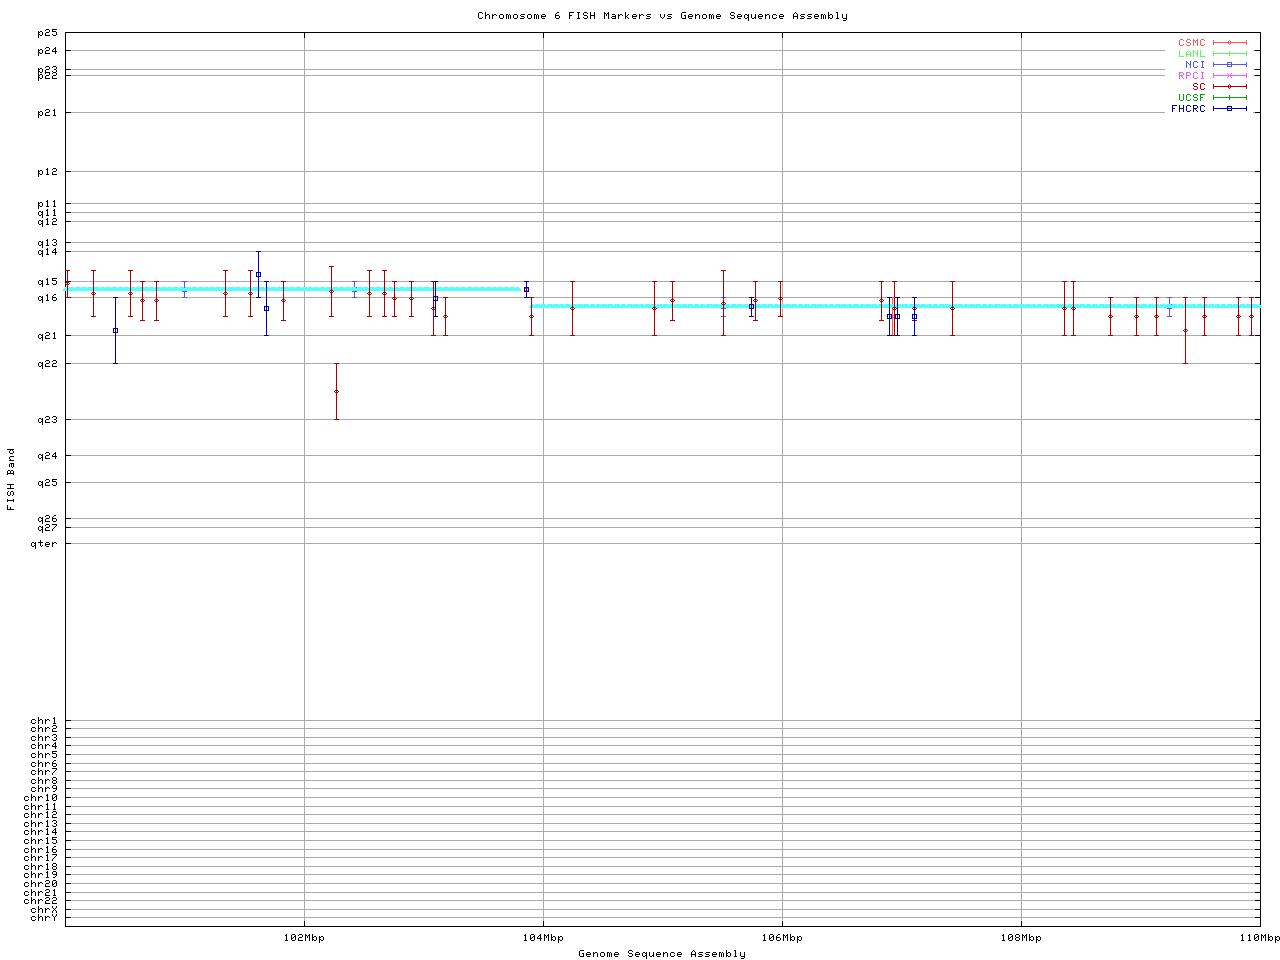Click the 104Mbp x-axis tick label

(x=543, y=938)
